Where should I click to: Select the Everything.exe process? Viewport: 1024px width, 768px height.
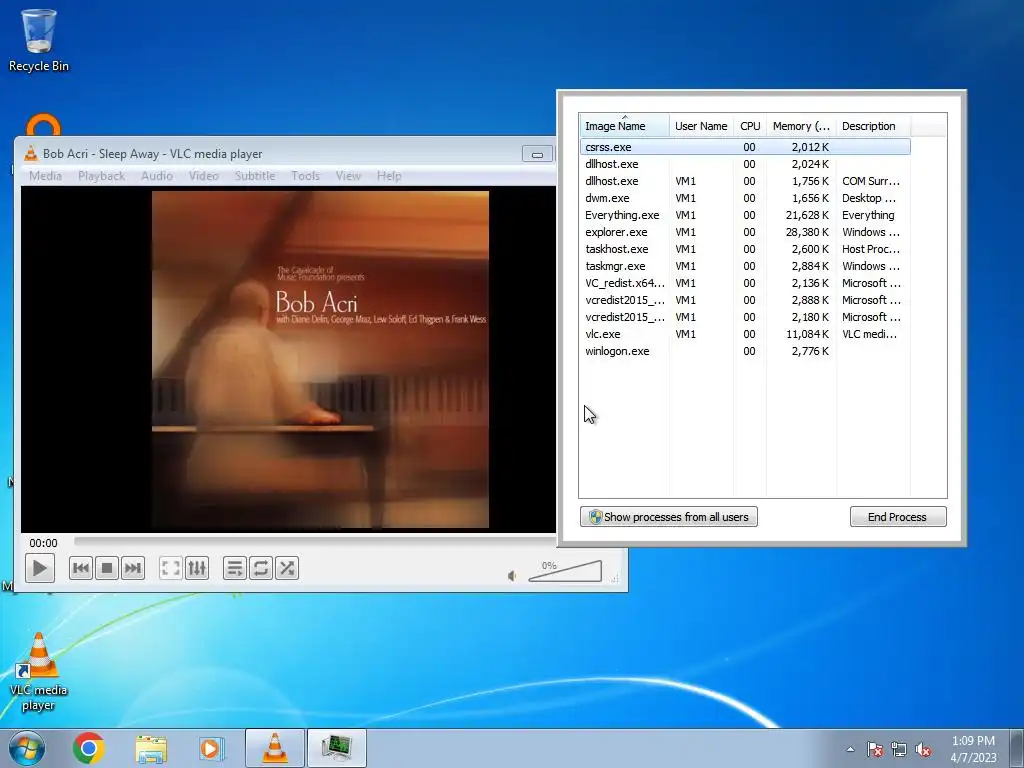745,215
